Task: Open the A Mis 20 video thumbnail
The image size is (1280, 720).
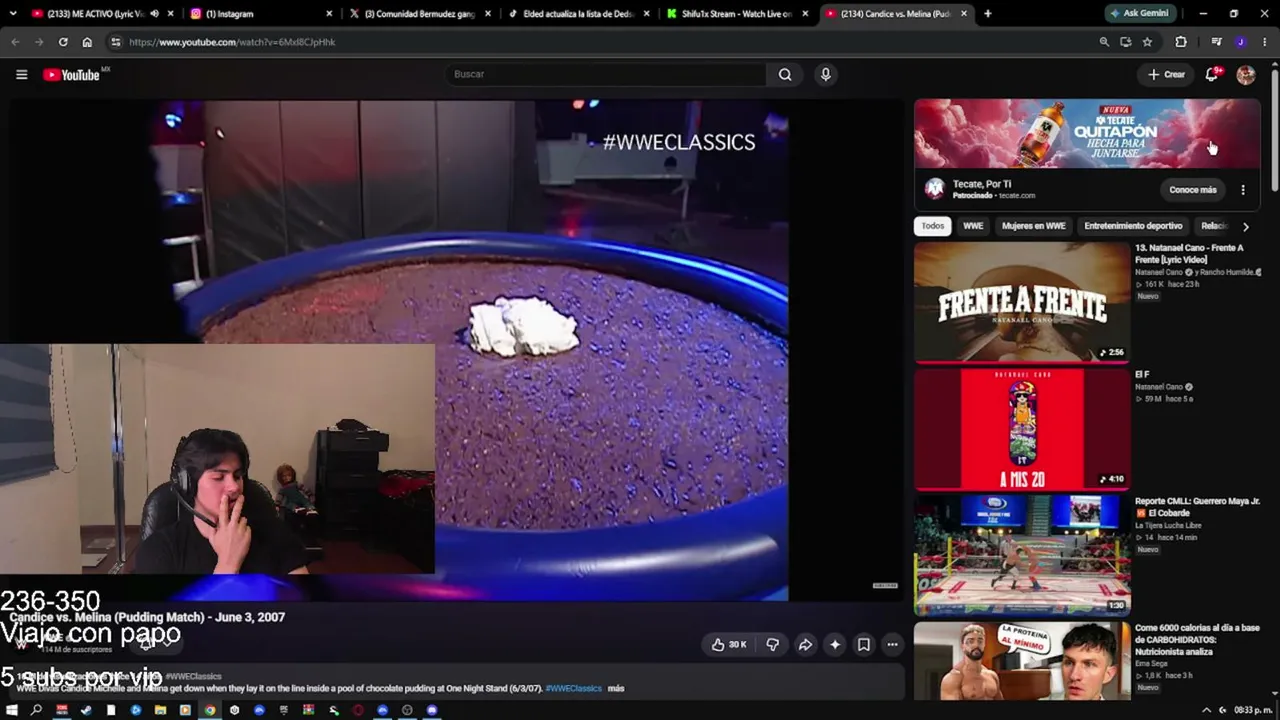Action: click(x=1021, y=429)
